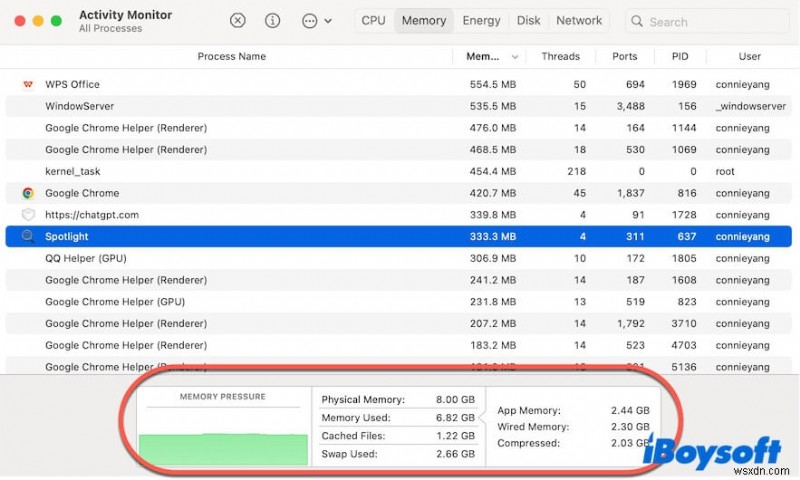Image resolution: width=800 pixels, height=480 pixels.
Task: Click the Wired Memory 2.30 GB value
Action: tap(630, 426)
